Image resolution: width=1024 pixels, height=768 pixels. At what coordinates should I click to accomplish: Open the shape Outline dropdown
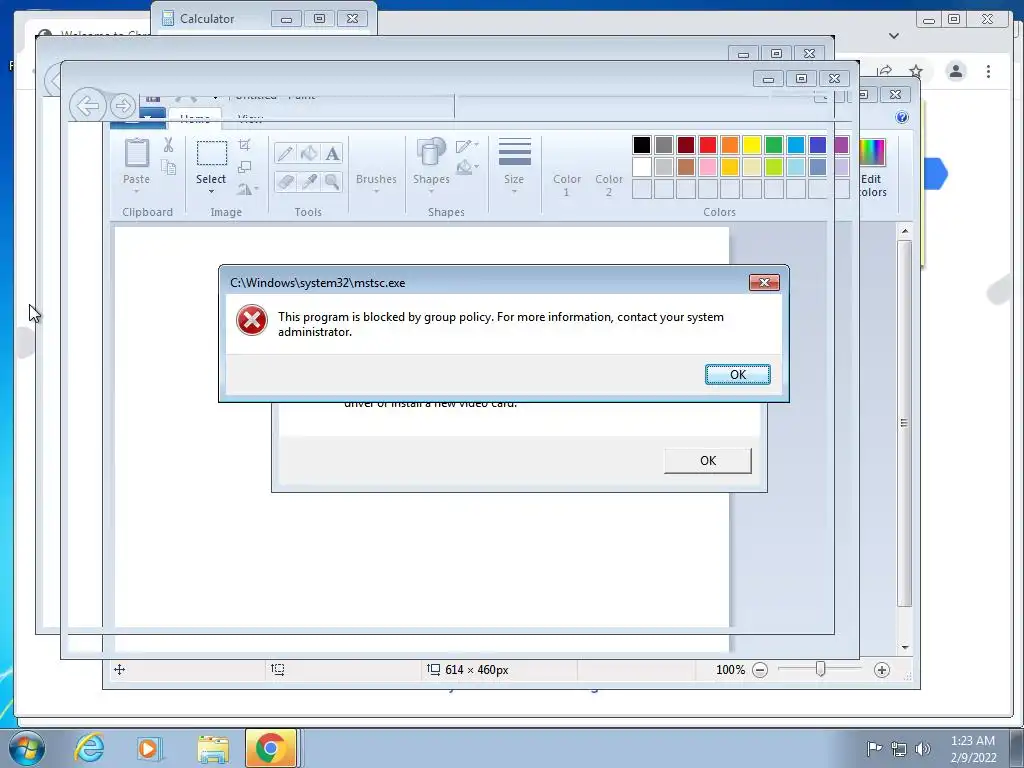tap(467, 146)
